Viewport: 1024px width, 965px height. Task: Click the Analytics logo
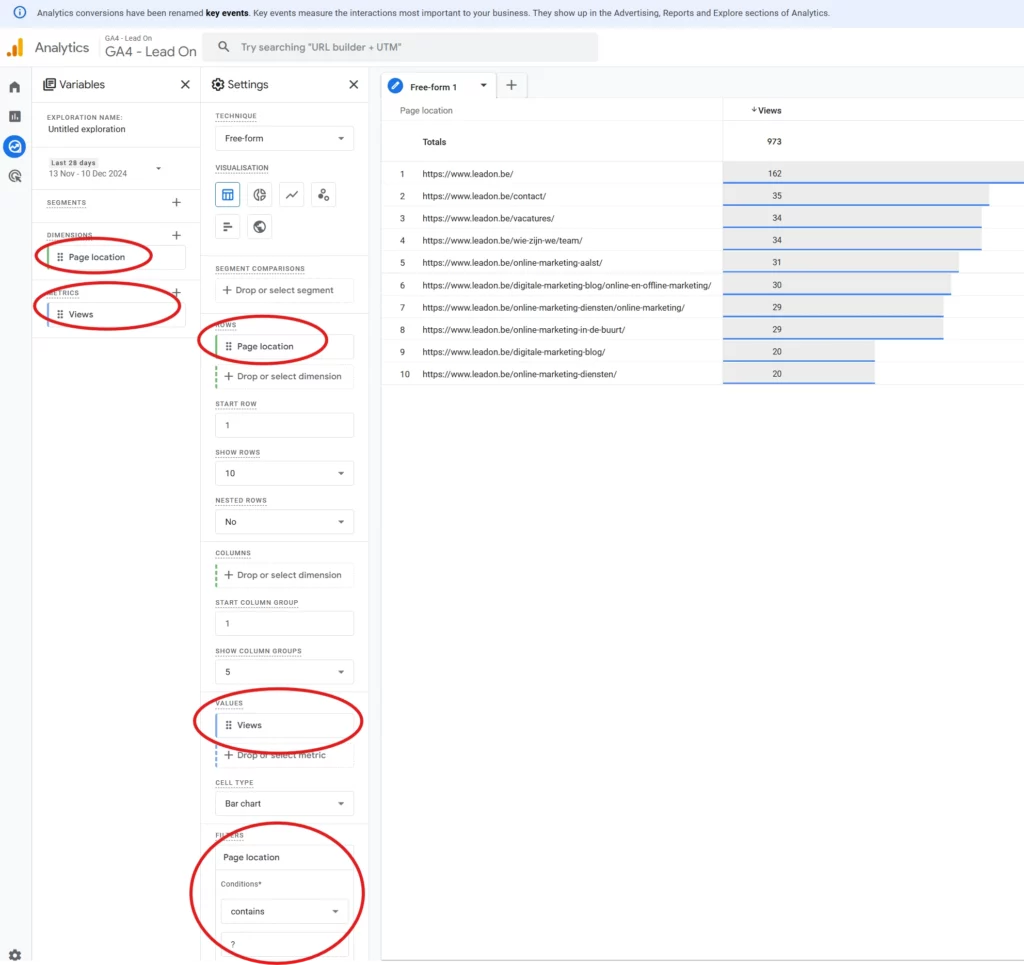[x=15, y=48]
